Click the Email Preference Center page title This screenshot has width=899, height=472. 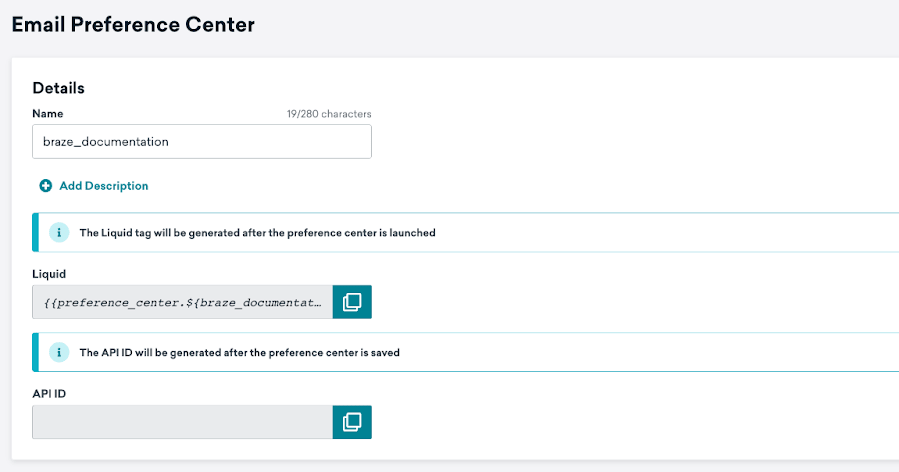133,25
